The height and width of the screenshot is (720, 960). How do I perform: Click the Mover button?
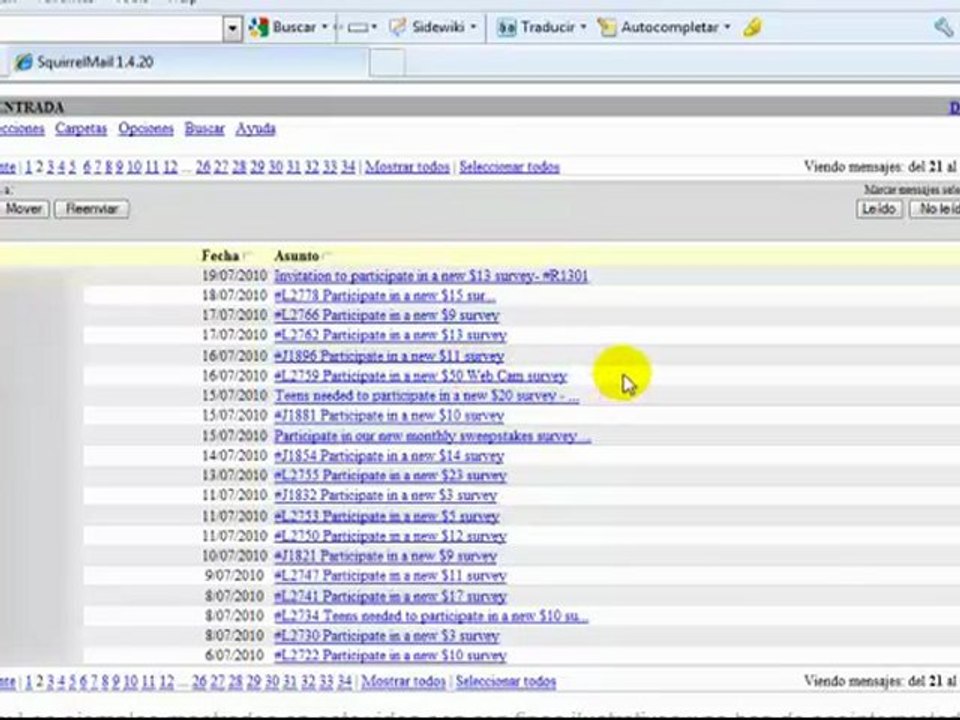coord(24,209)
